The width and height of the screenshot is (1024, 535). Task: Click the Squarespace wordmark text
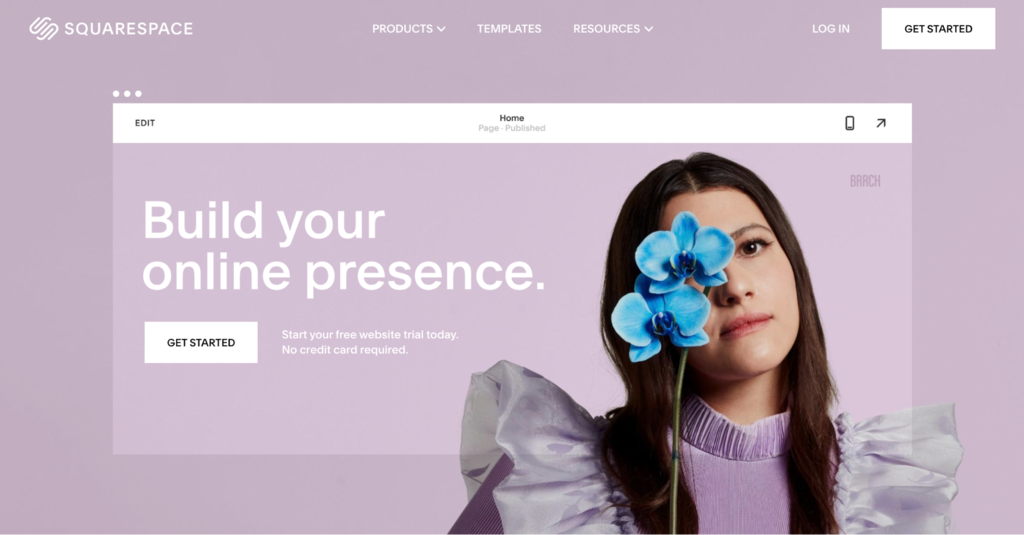click(x=129, y=29)
